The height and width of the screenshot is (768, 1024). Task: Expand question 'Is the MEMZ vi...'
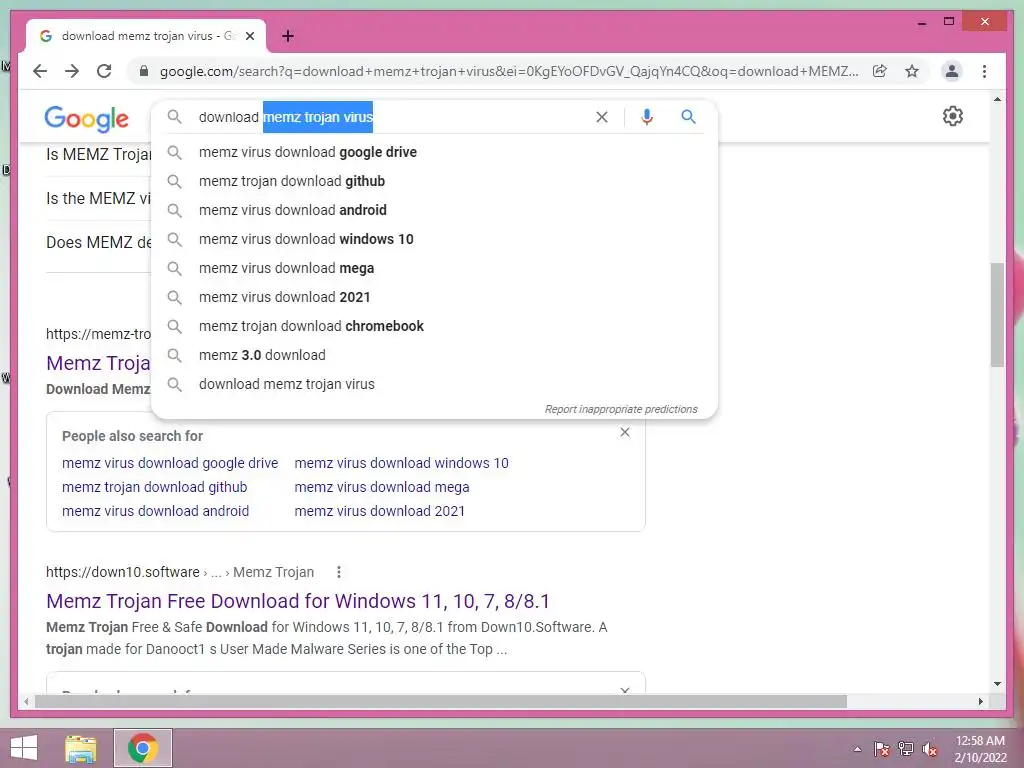coord(99,199)
